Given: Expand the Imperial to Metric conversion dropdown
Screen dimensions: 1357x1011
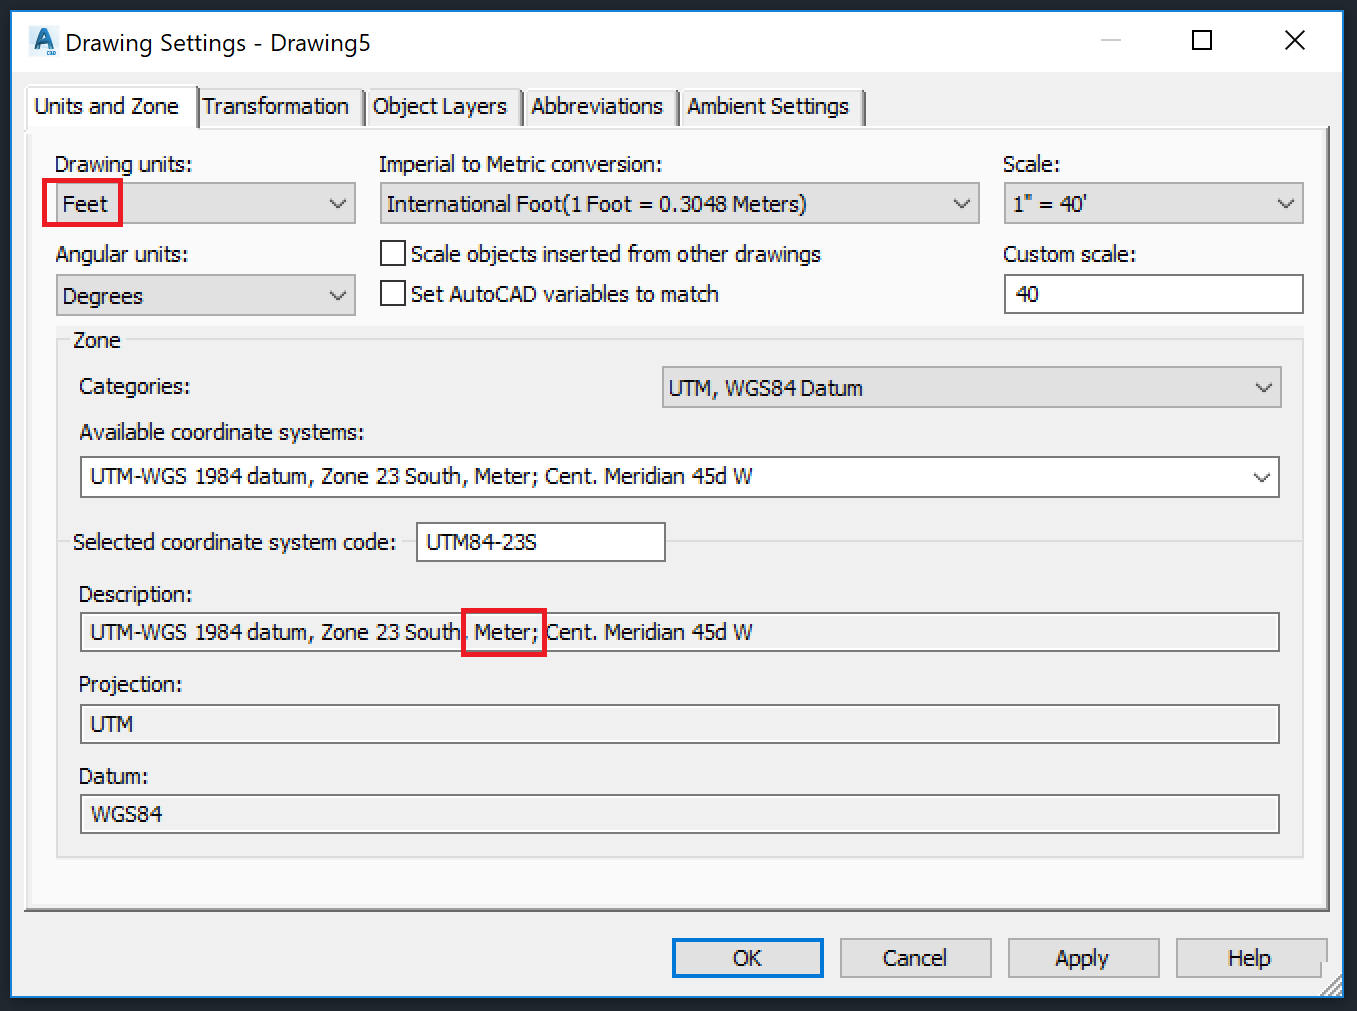Looking at the screenshot, I should tap(679, 204).
